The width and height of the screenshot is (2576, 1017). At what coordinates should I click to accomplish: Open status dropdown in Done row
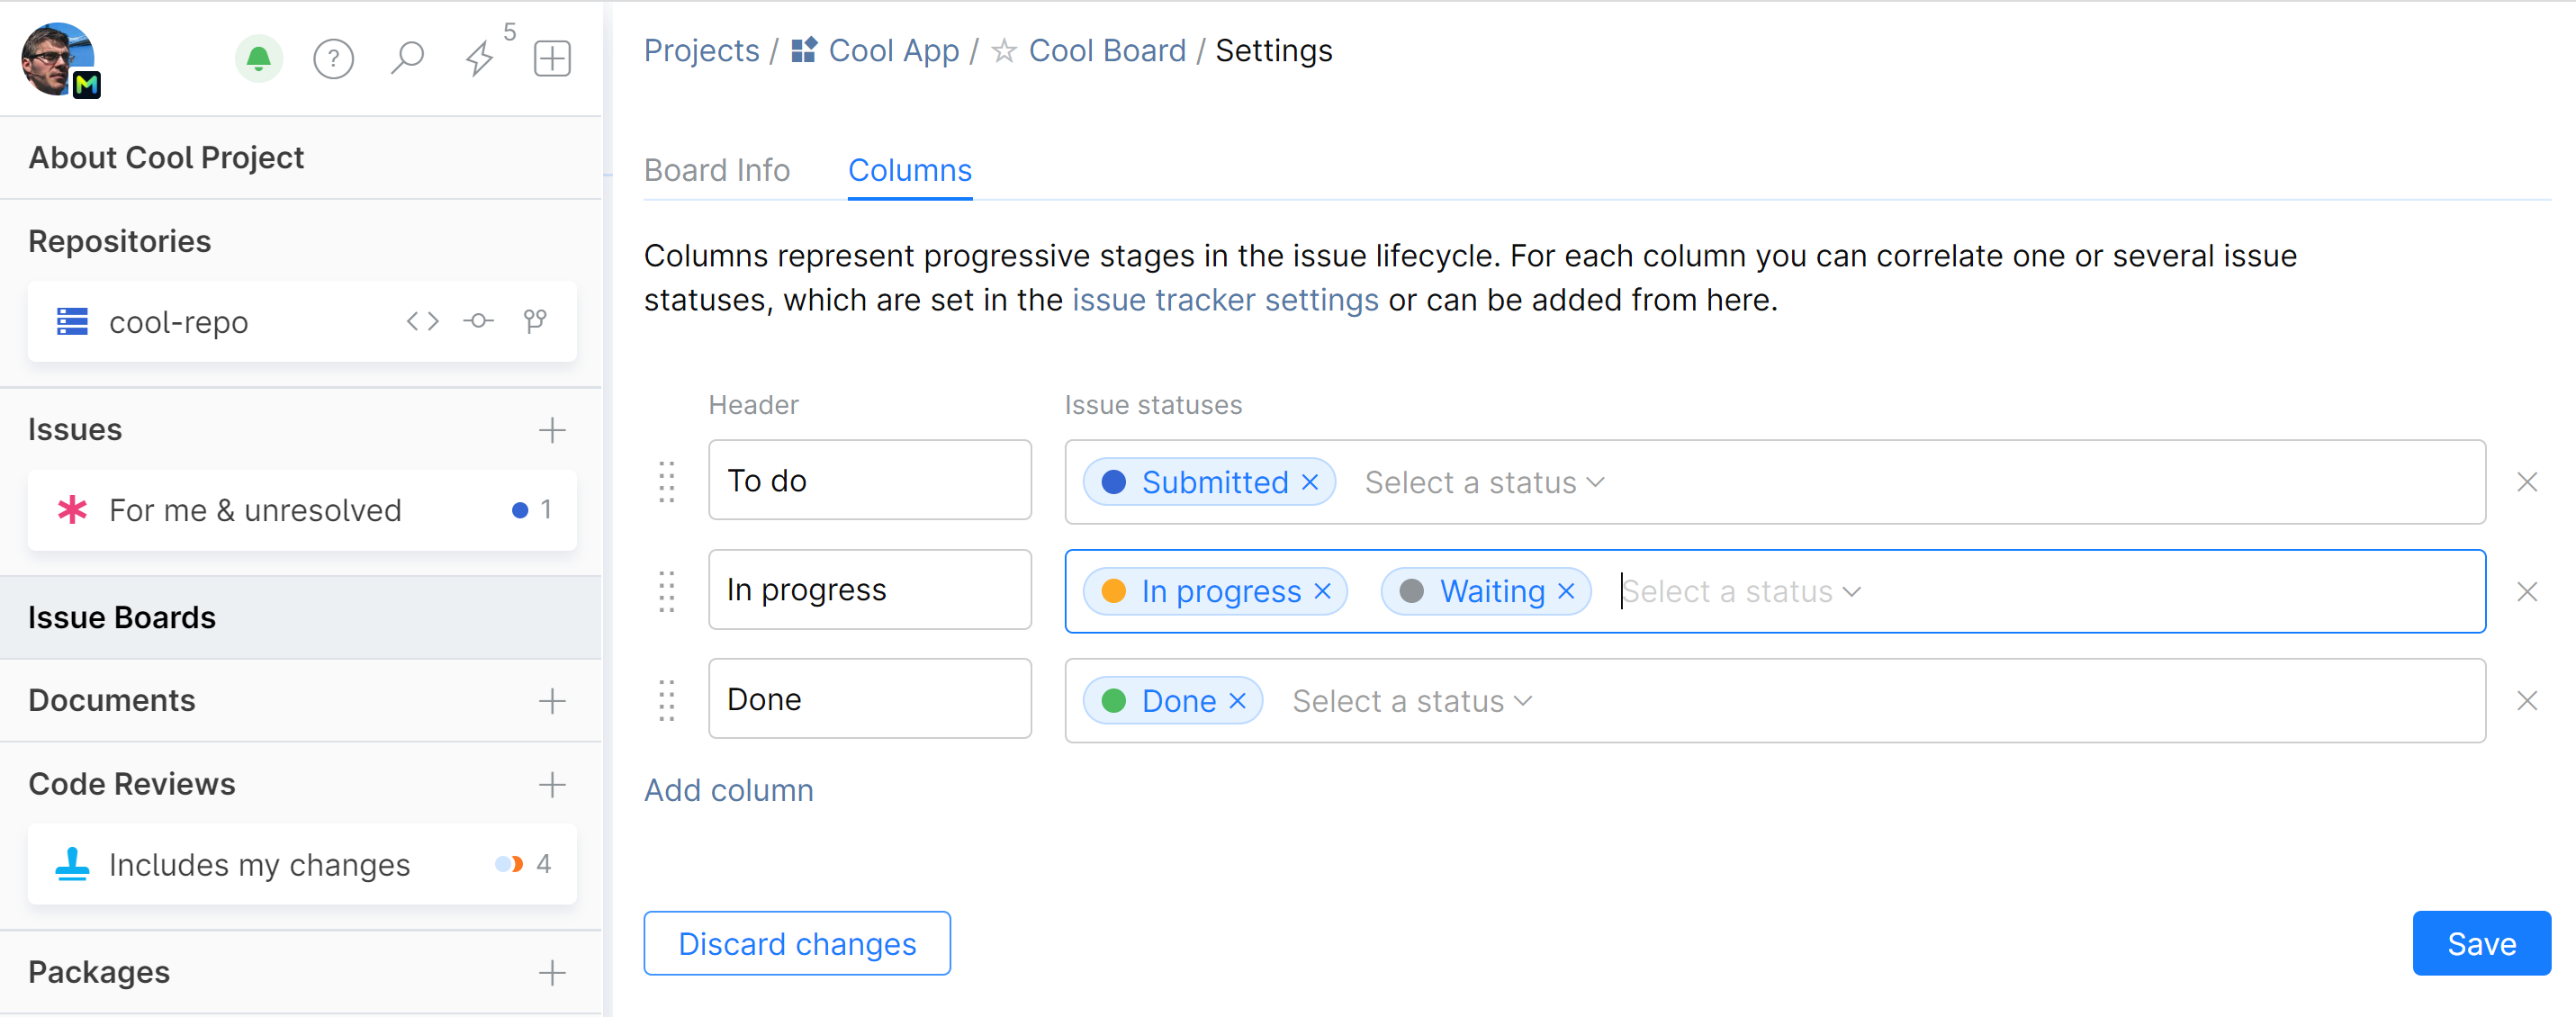(1411, 701)
